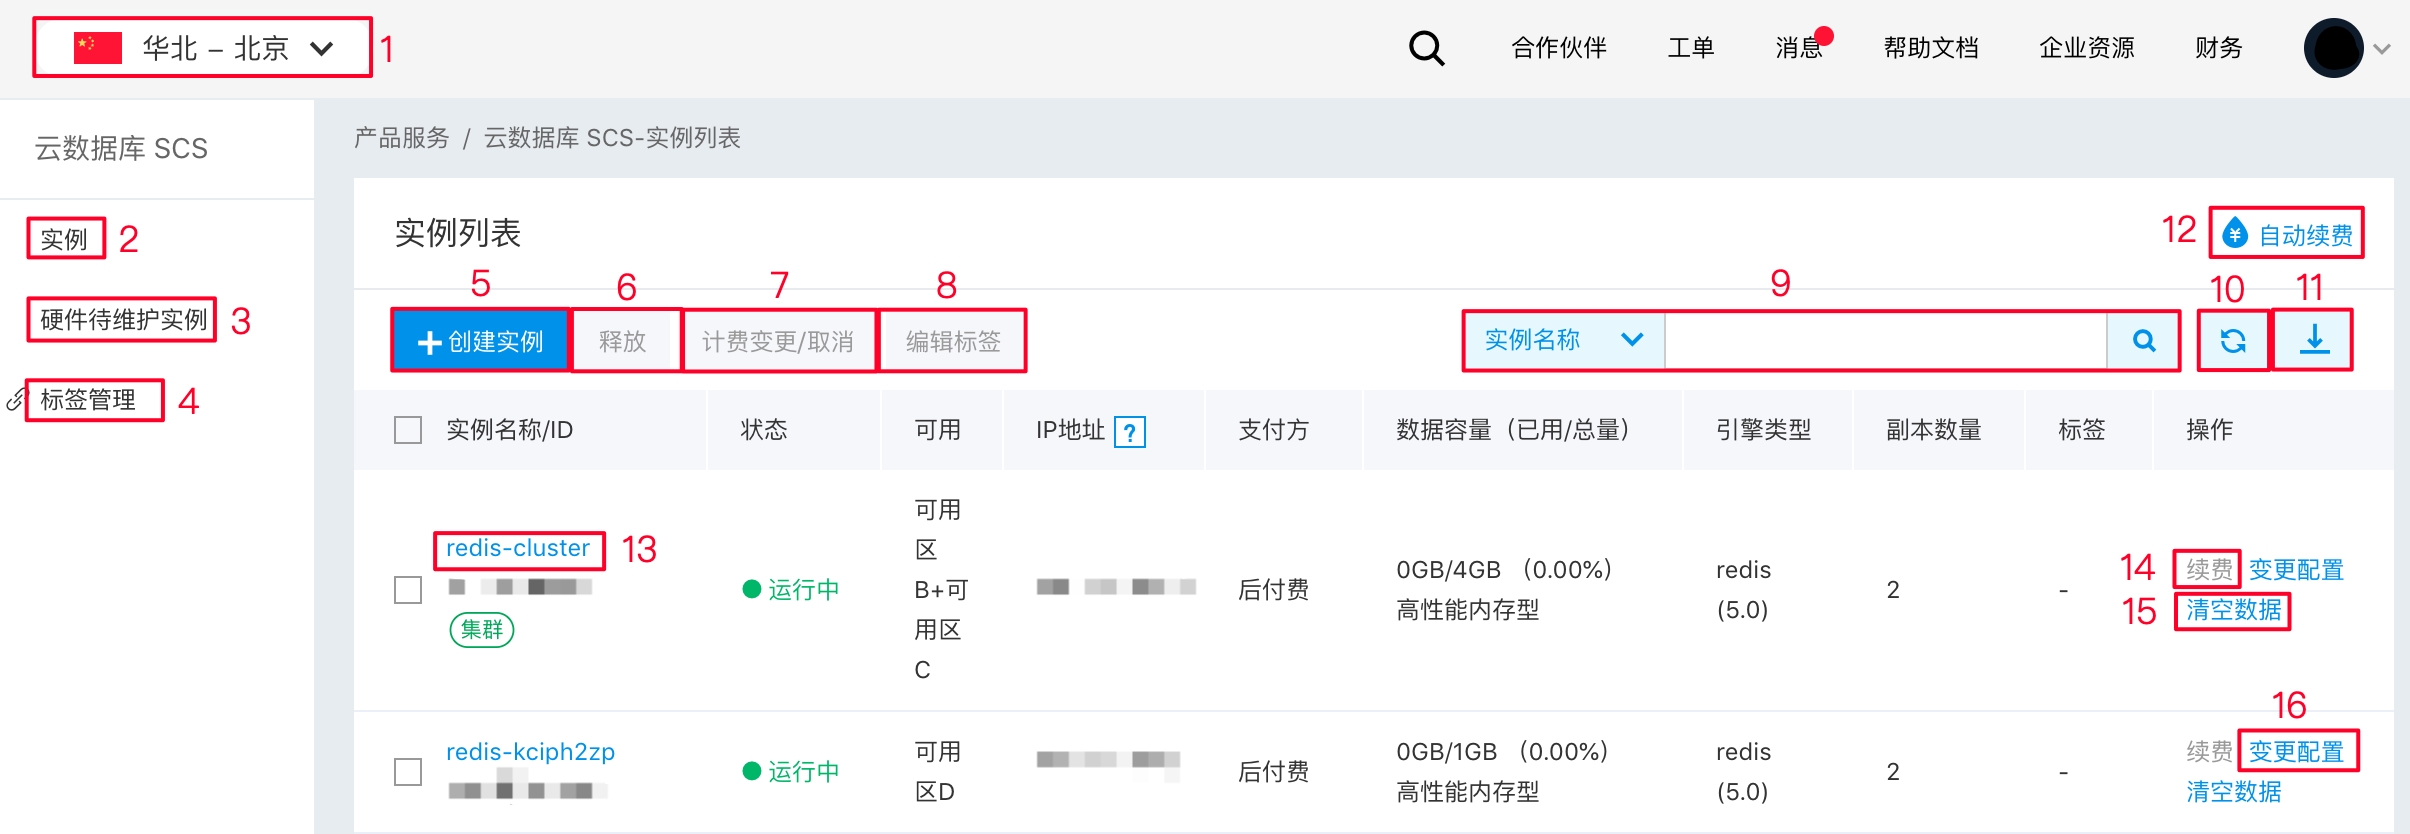
Task: Click the 计费变更/取消 button
Action: (778, 341)
